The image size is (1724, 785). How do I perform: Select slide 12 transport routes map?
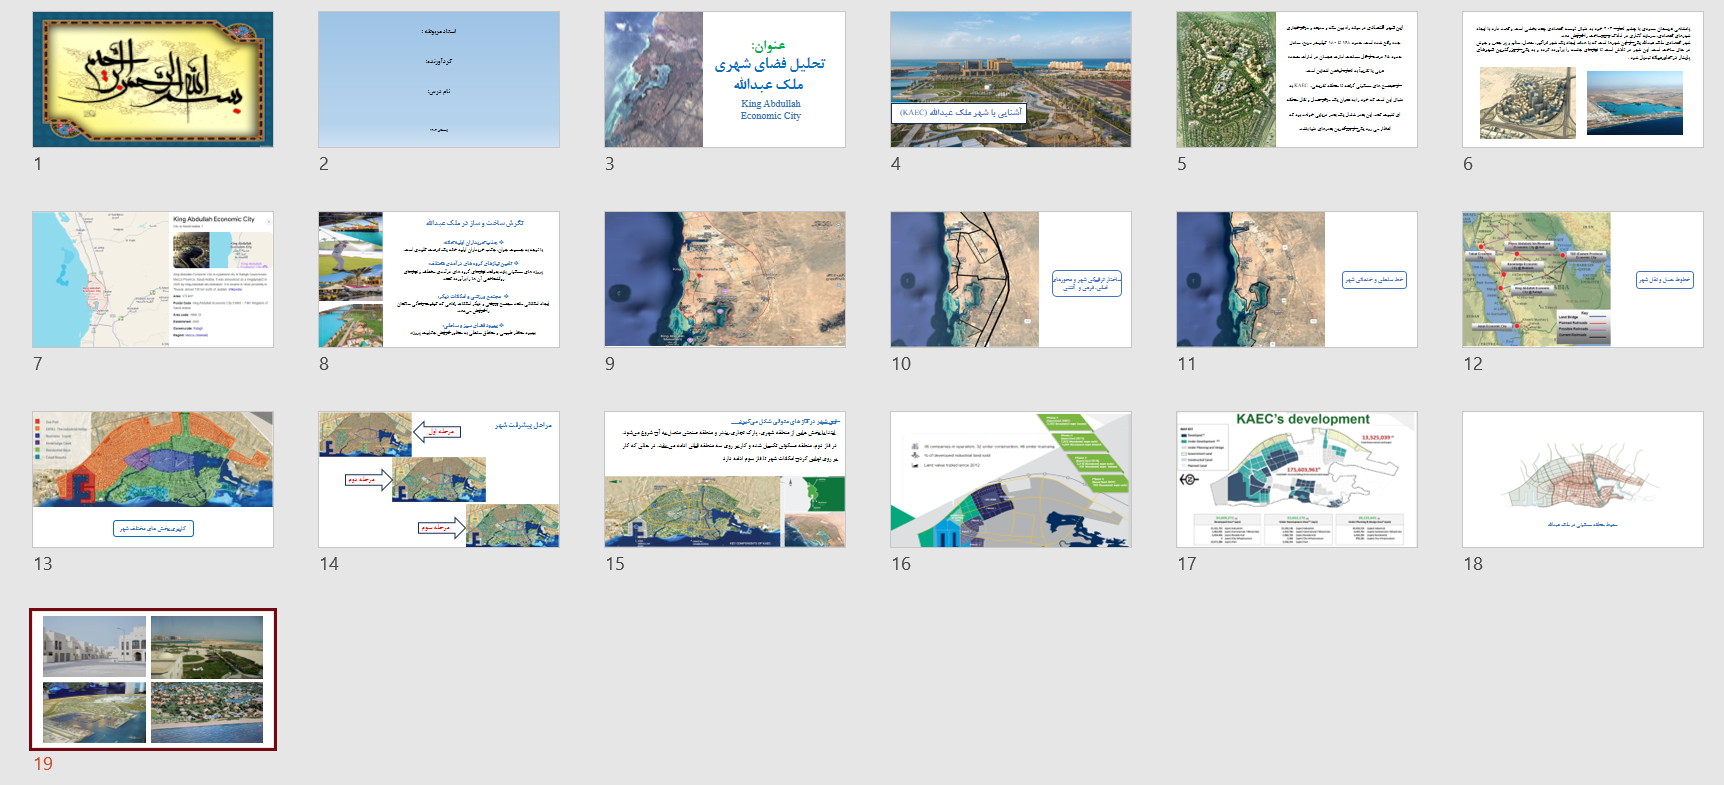[x=1583, y=280]
